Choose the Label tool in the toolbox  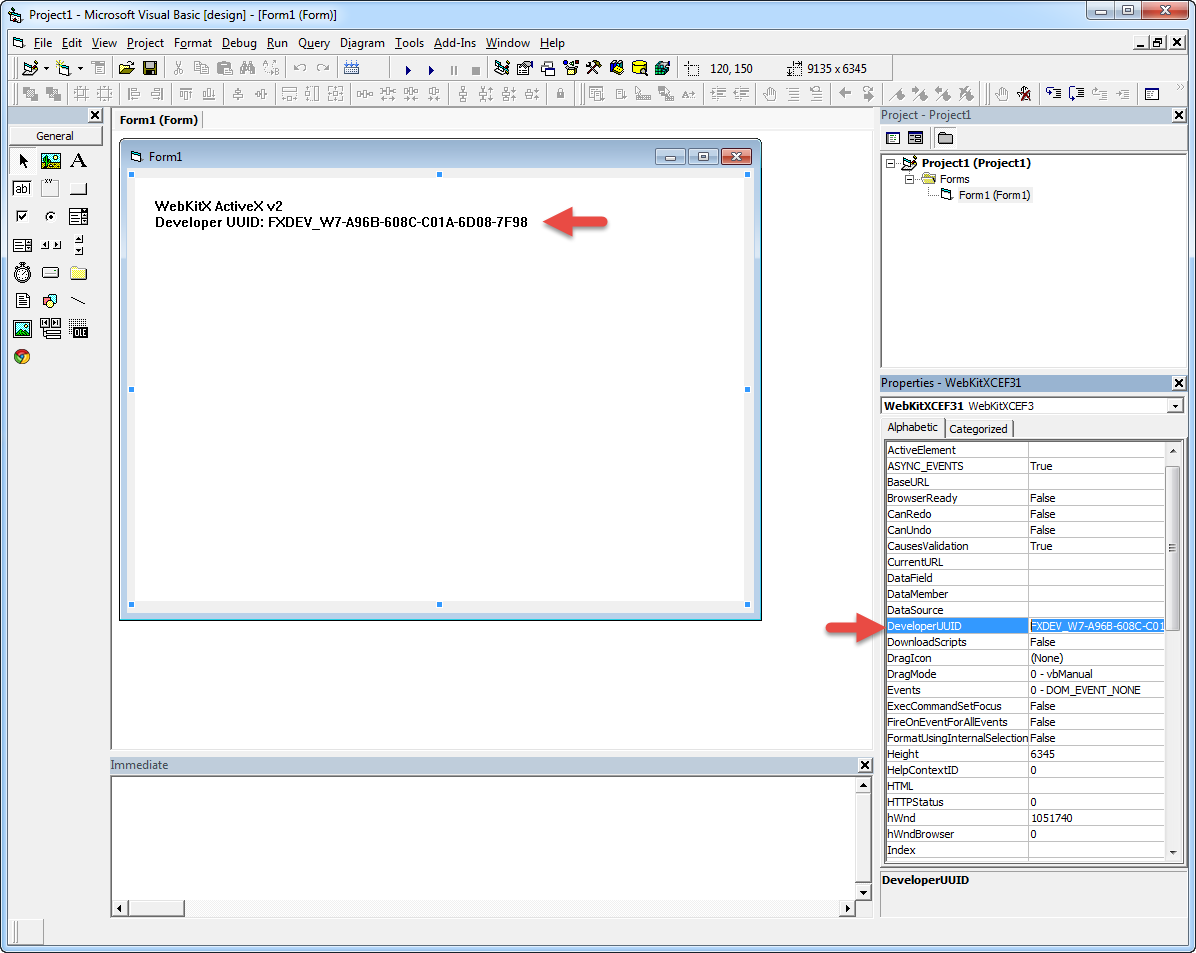[79, 161]
